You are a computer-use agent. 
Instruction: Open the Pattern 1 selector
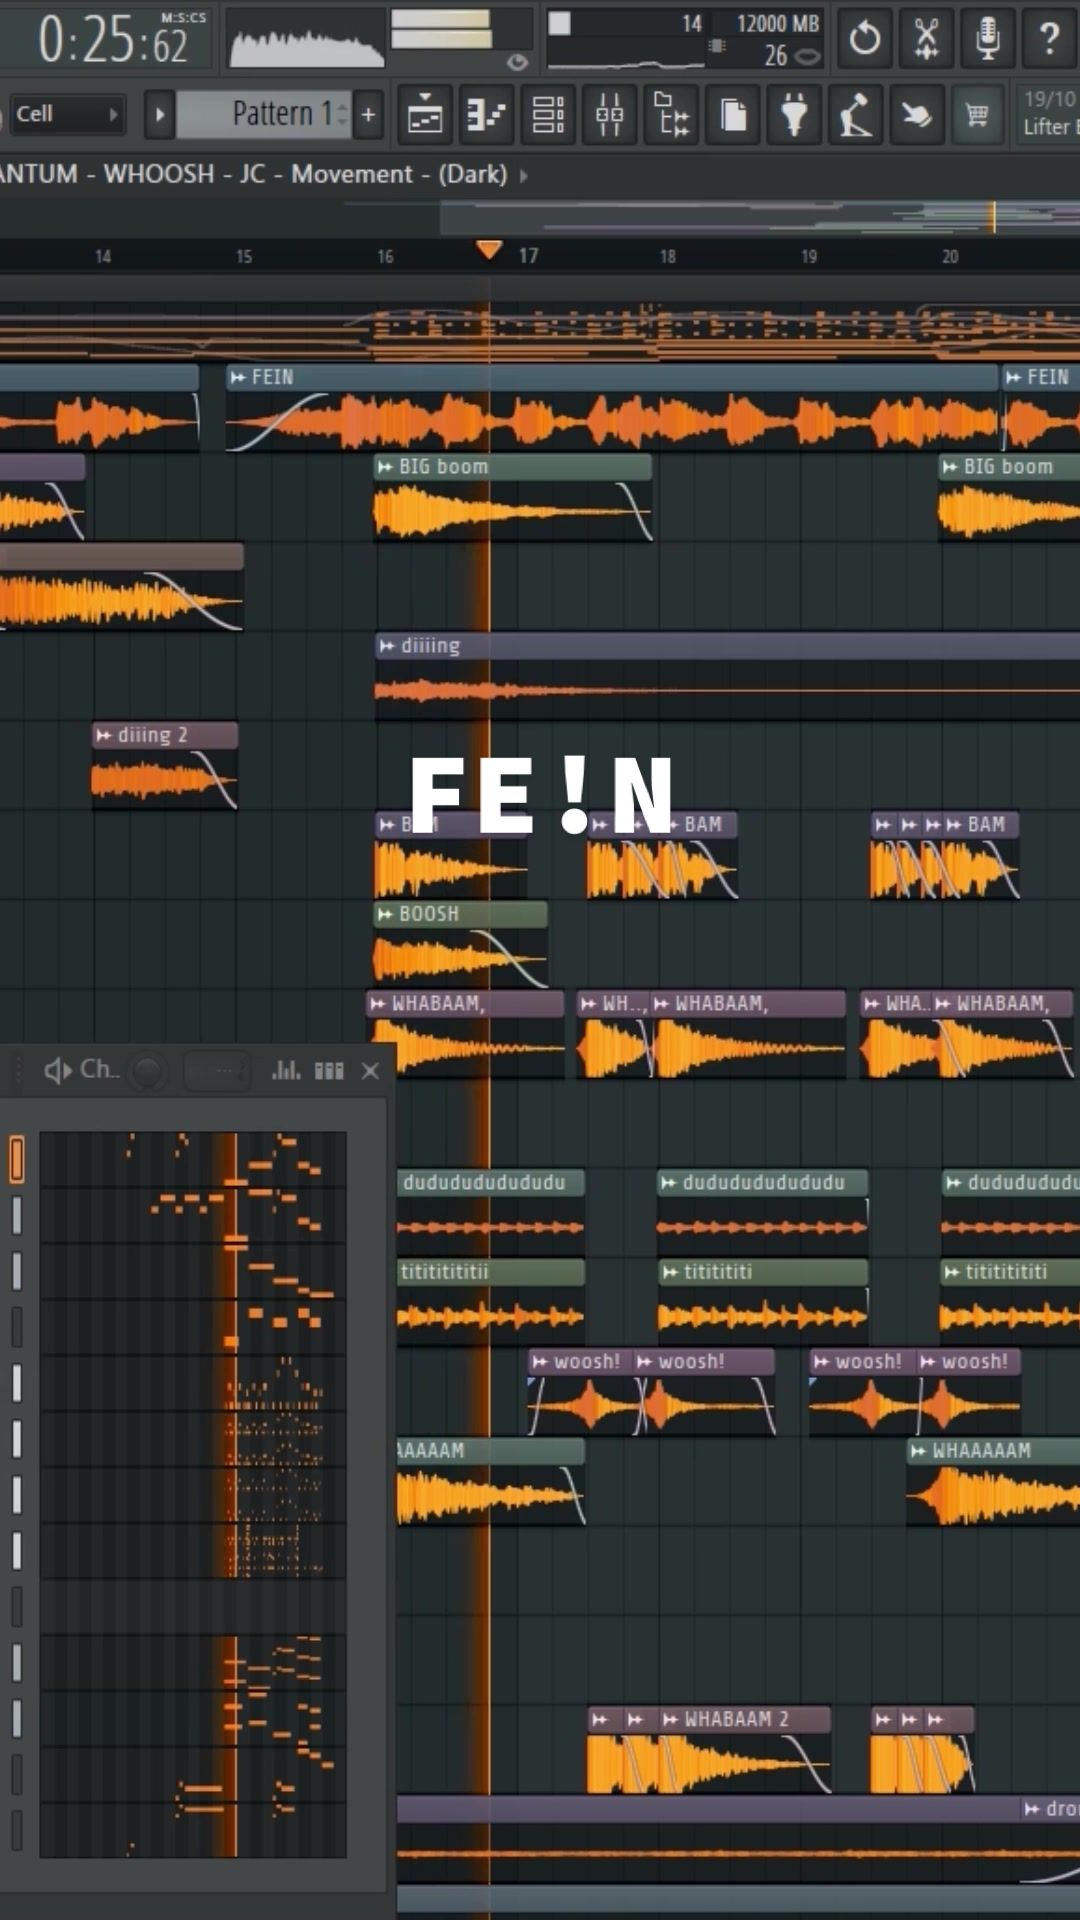point(265,114)
